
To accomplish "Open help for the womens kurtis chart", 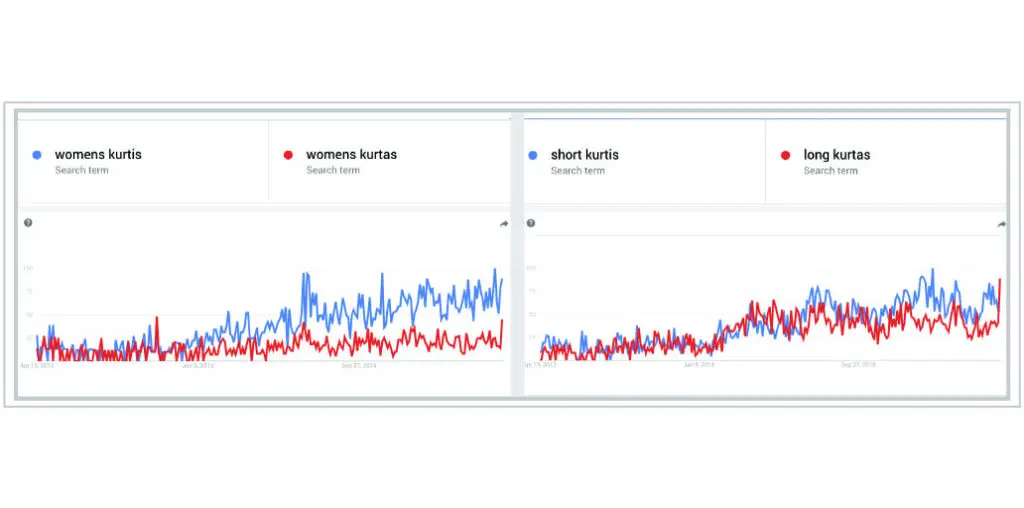I will 28,223.
